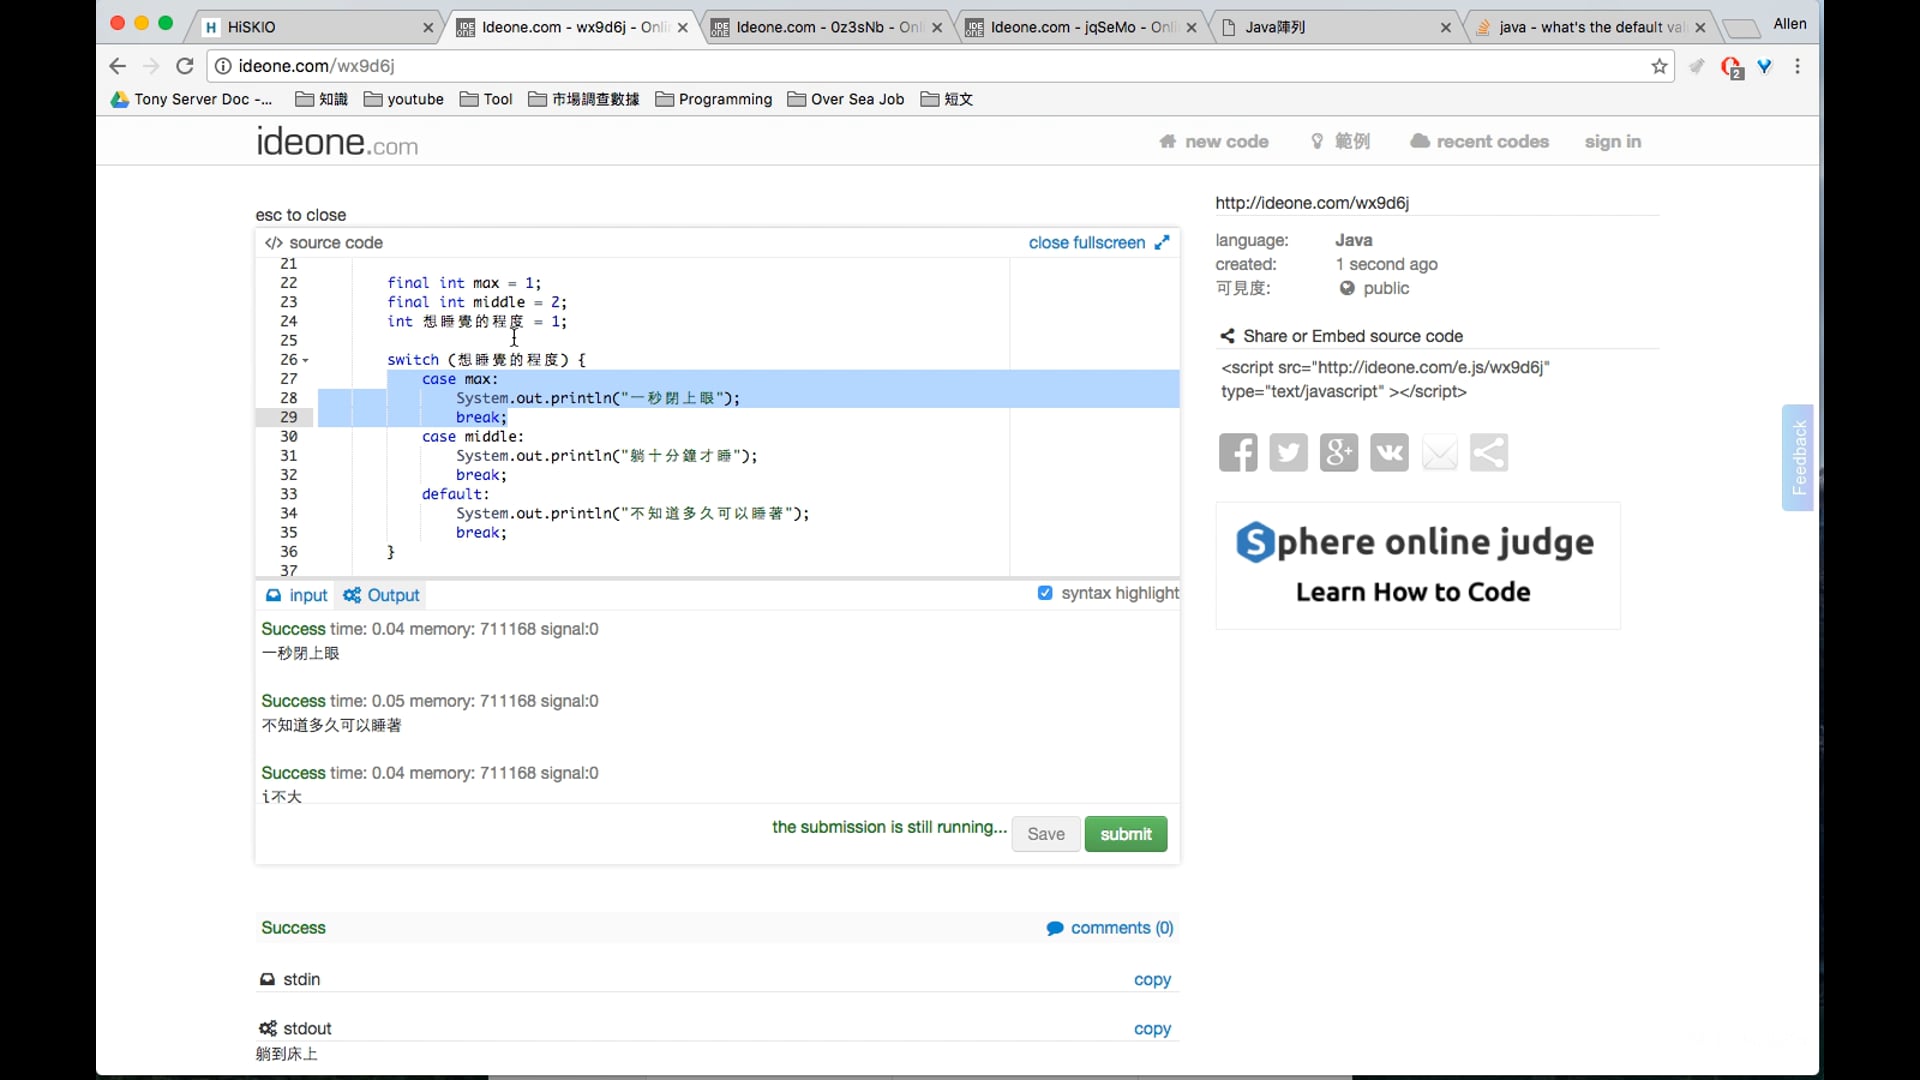Toggle syntax highlight checkbox
Image resolution: width=1920 pixels, height=1080 pixels.
click(x=1045, y=593)
